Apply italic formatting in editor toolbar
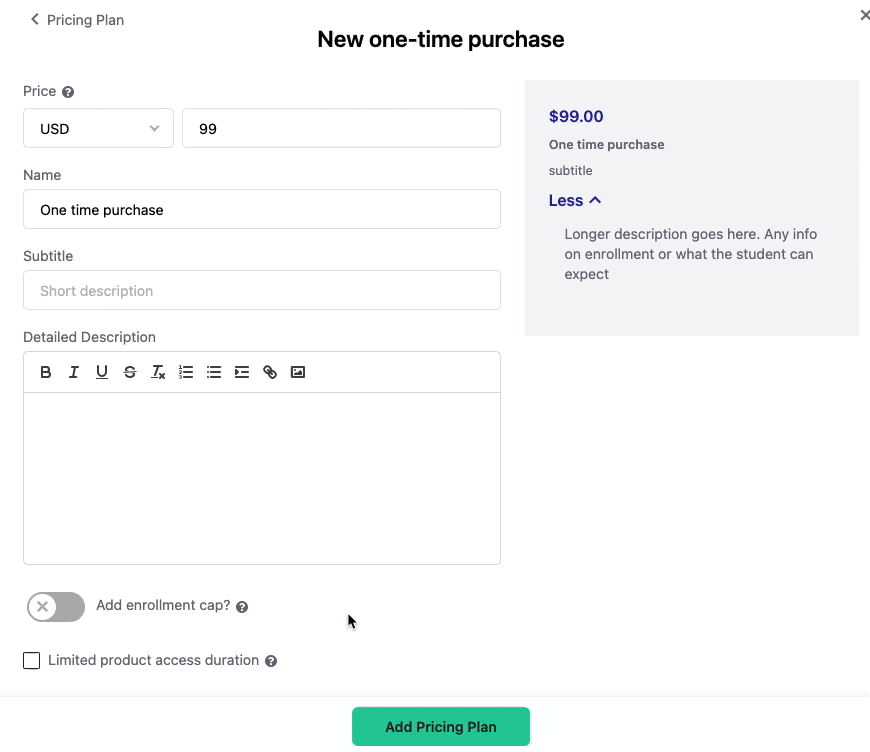Screen dimensions: 870x752 74,372
